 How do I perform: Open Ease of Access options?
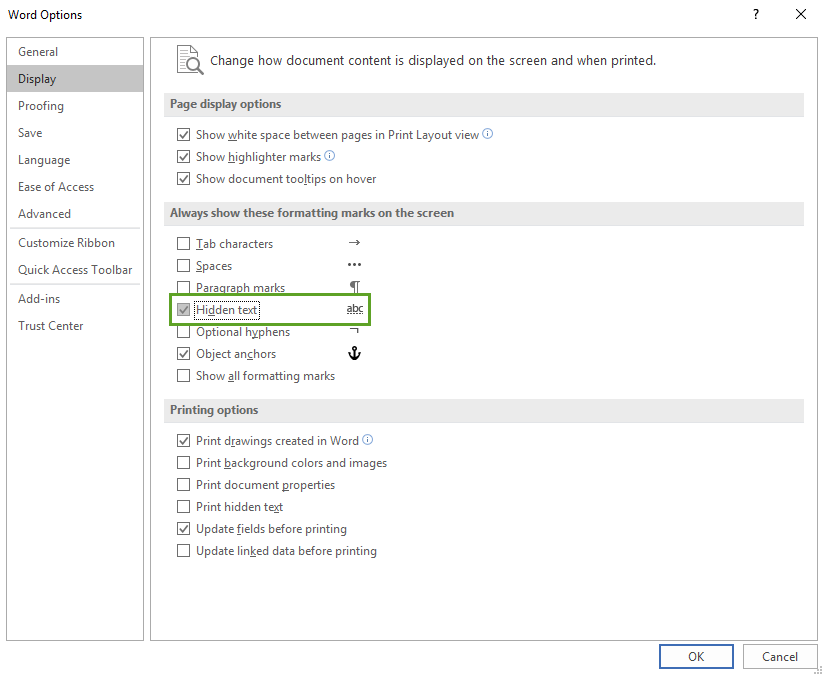pos(75,187)
